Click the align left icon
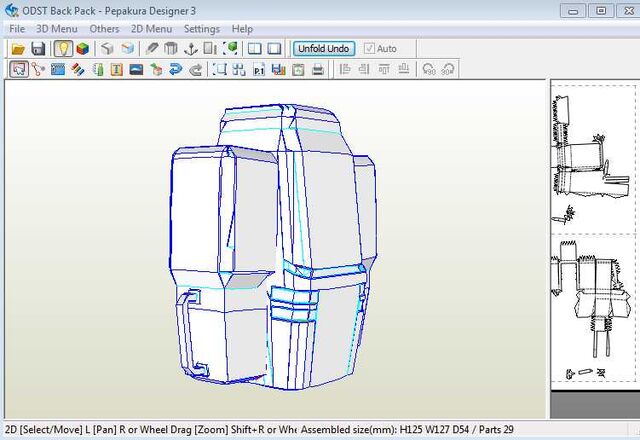Viewport: 640px width, 440px height. click(345, 69)
